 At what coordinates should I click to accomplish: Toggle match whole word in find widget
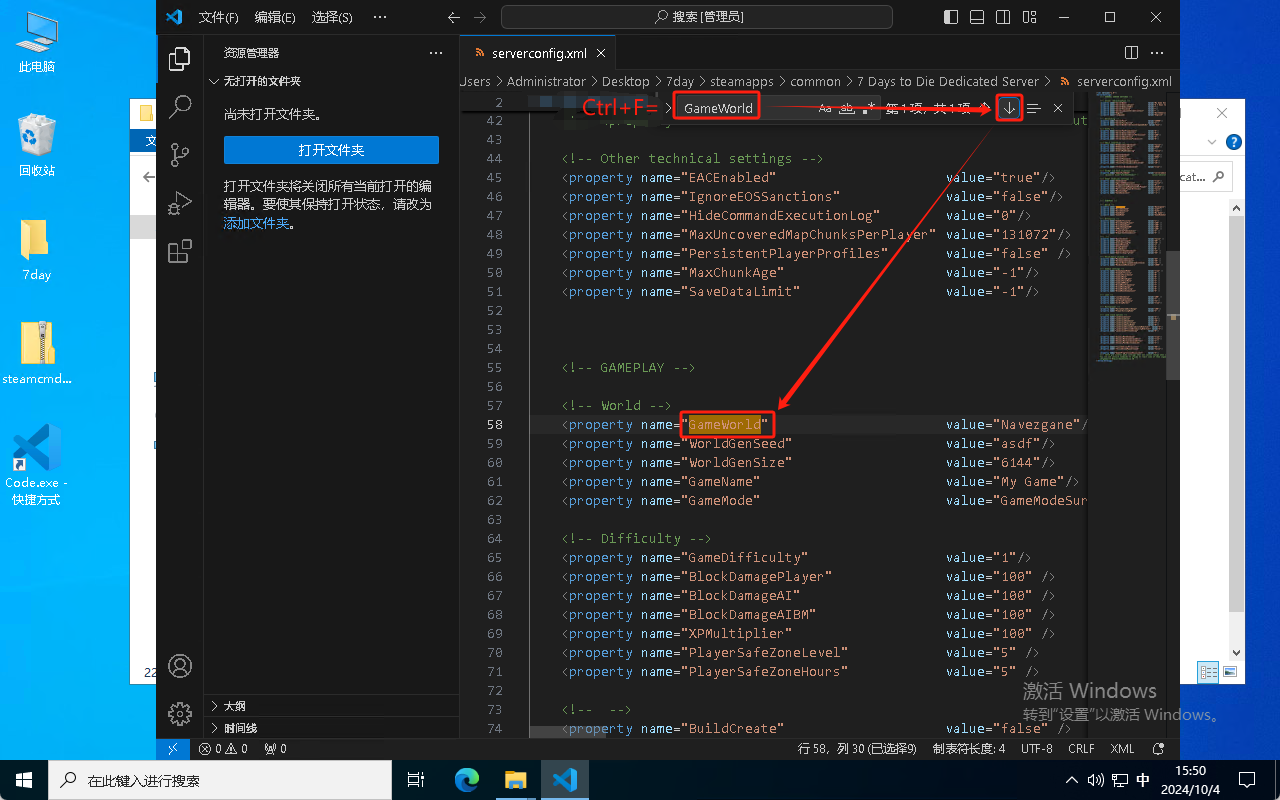847,108
